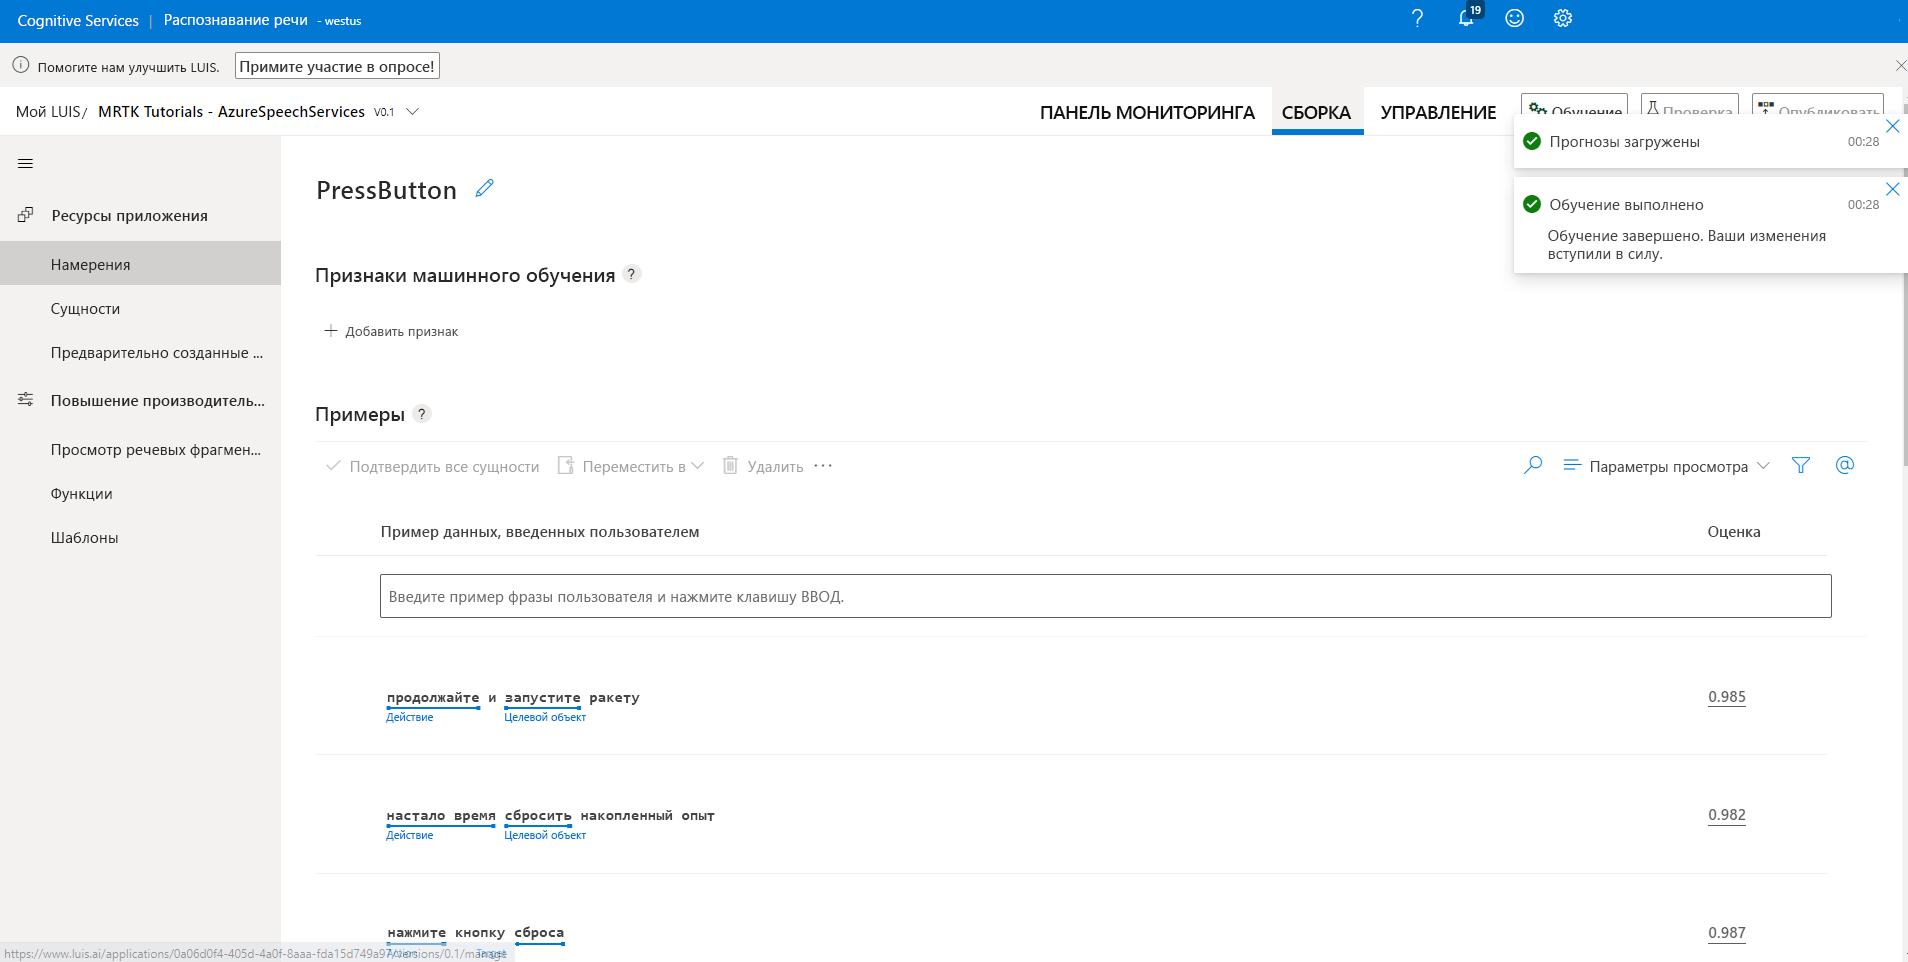1908x962 pixels.
Task: Delete selected examples with the trash icon
Action: [730, 465]
